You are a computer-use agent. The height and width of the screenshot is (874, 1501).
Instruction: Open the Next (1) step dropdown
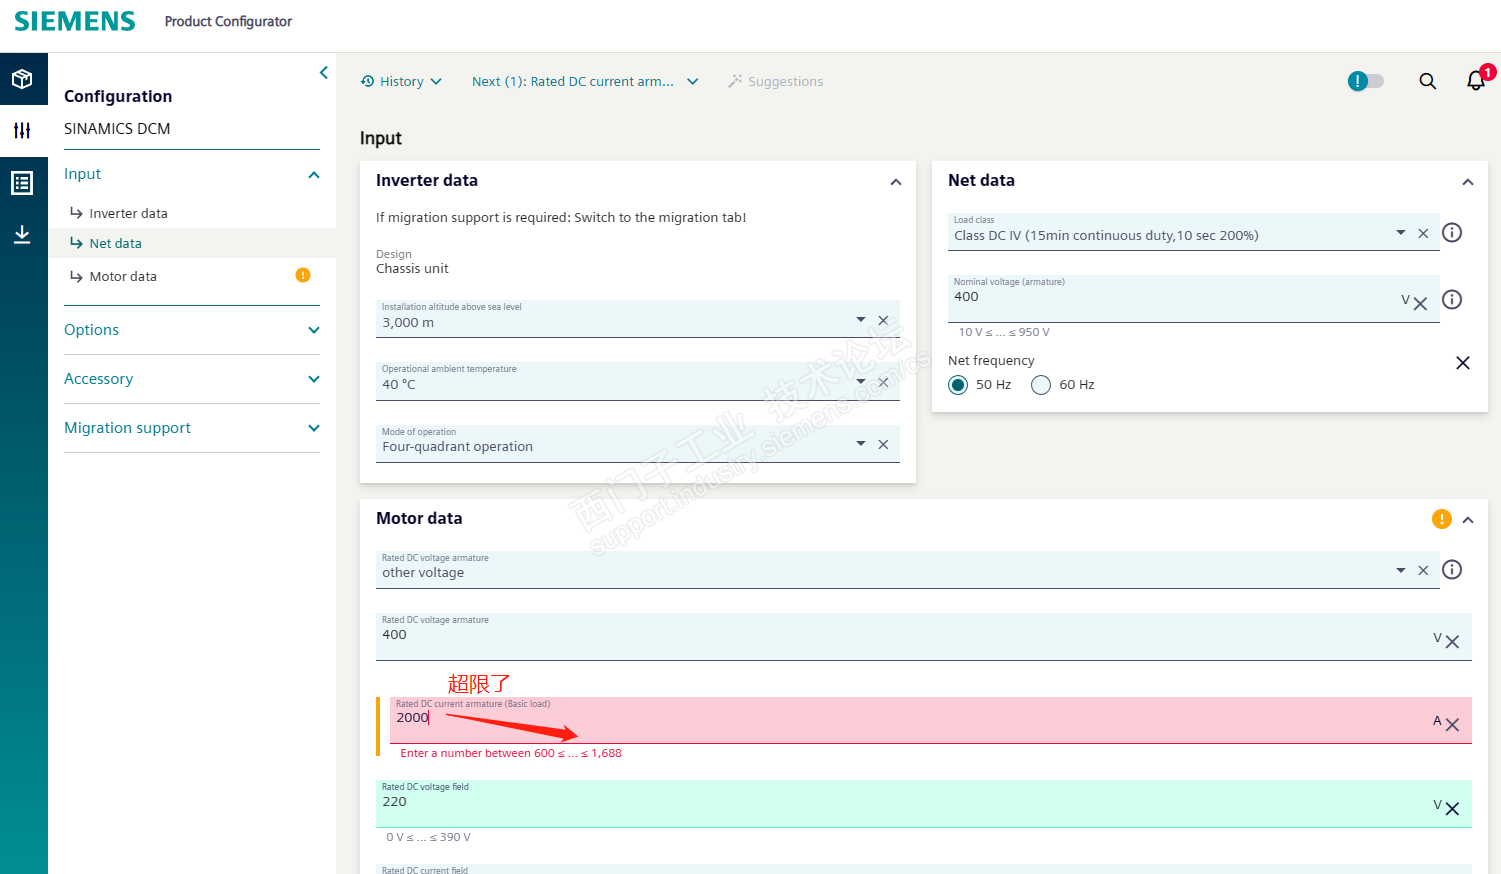point(585,82)
